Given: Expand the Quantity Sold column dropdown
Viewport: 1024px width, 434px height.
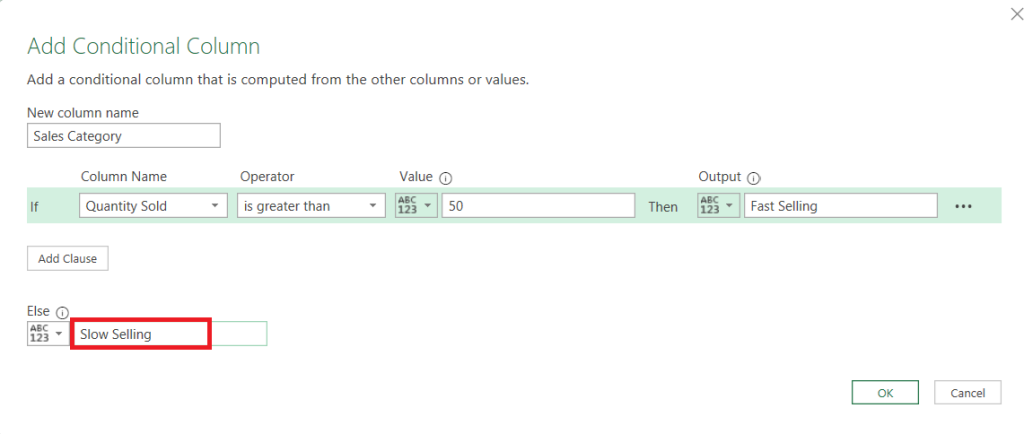Looking at the screenshot, I should tap(216, 206).
